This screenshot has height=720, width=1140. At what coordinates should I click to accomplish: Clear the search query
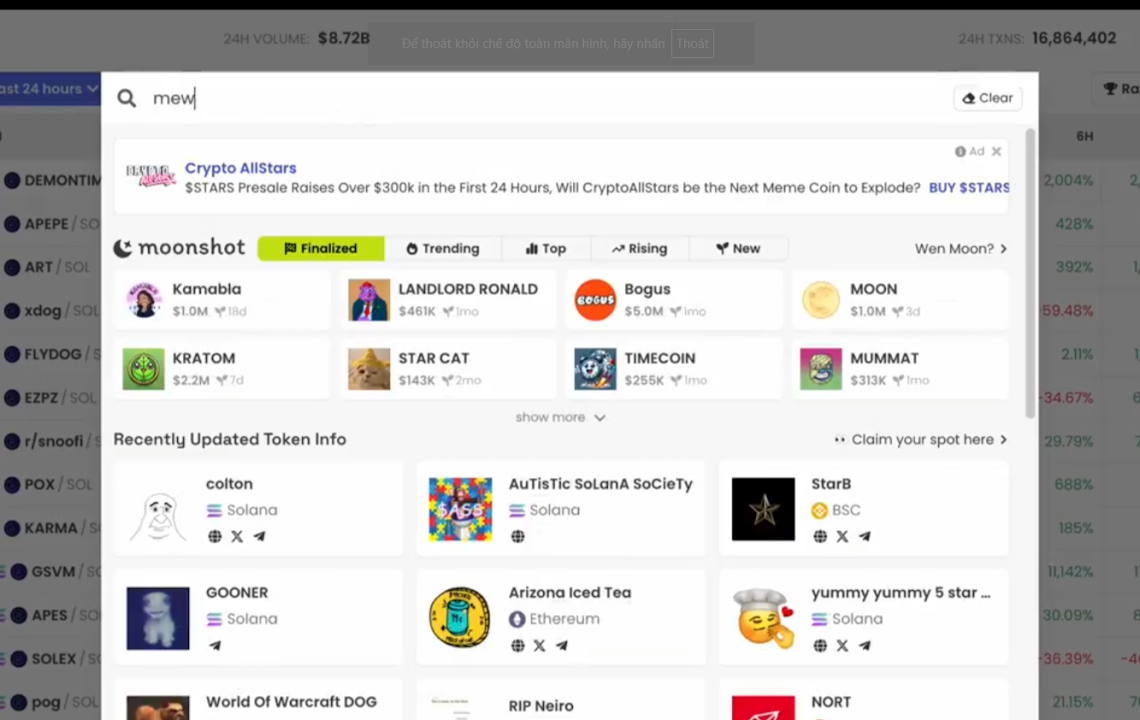[x=987, y=98]
